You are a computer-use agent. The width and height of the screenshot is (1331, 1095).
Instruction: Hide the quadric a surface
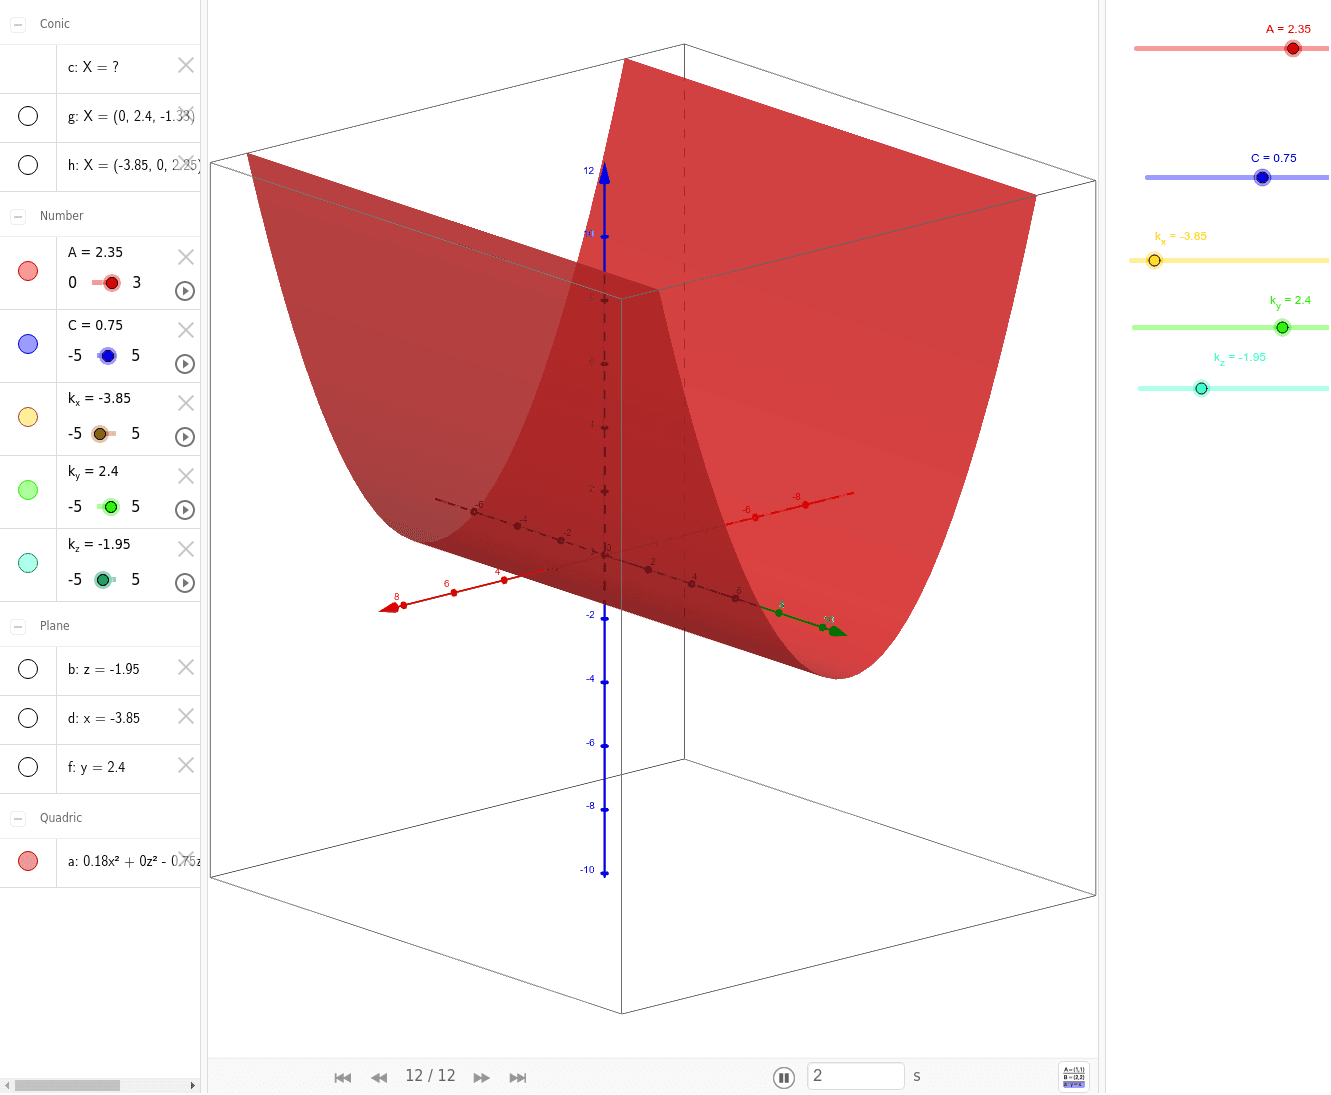pyautogui.click(x=28, y=861)
